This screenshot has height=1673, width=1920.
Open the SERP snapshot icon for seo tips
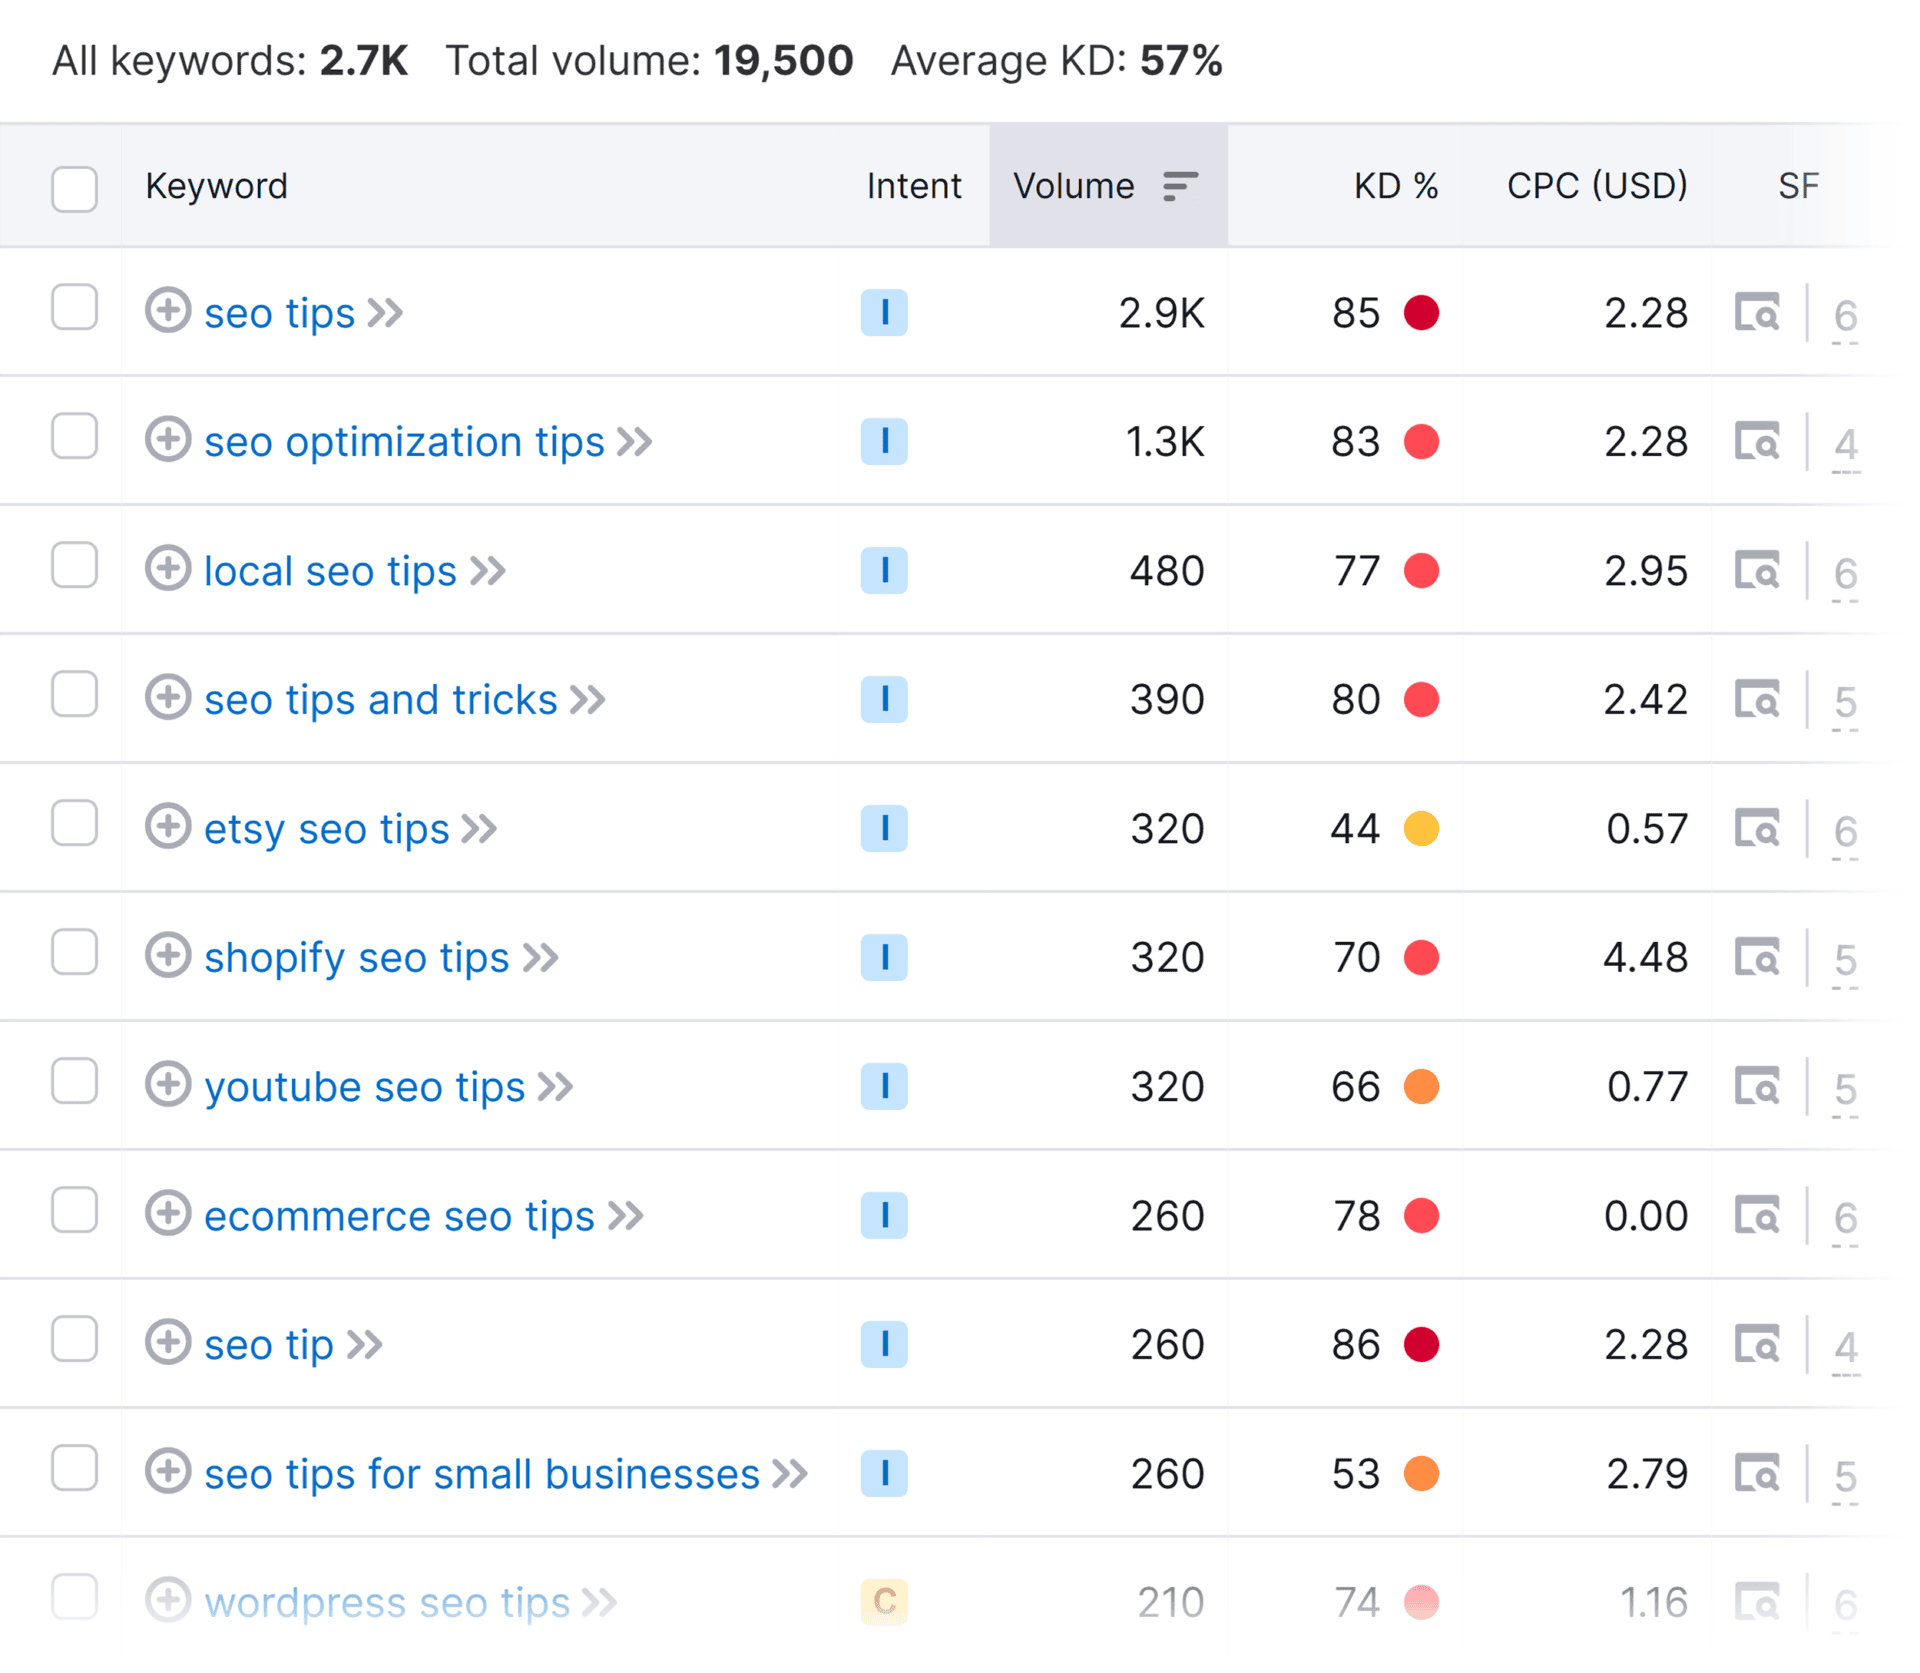1758,313
